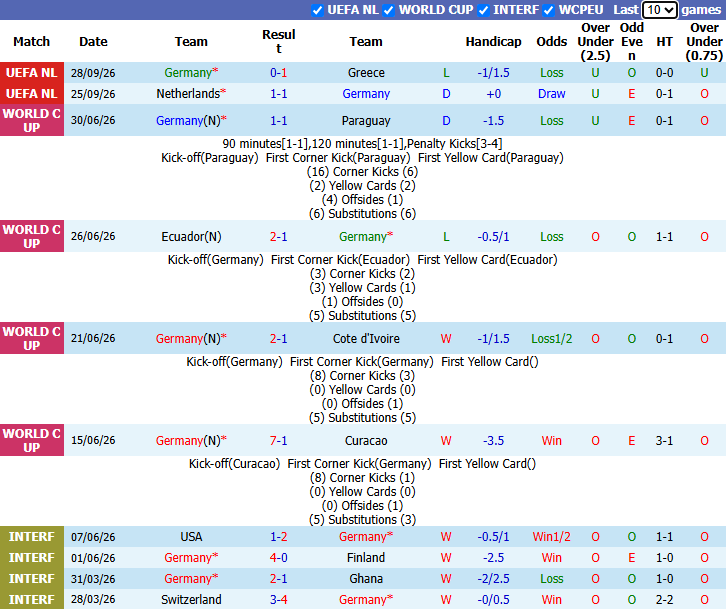Viewport: 726px width, 609px height.
Task: Click the 0-1 result versus Greece
Action: pyautogui.click(x=278, y=73)
